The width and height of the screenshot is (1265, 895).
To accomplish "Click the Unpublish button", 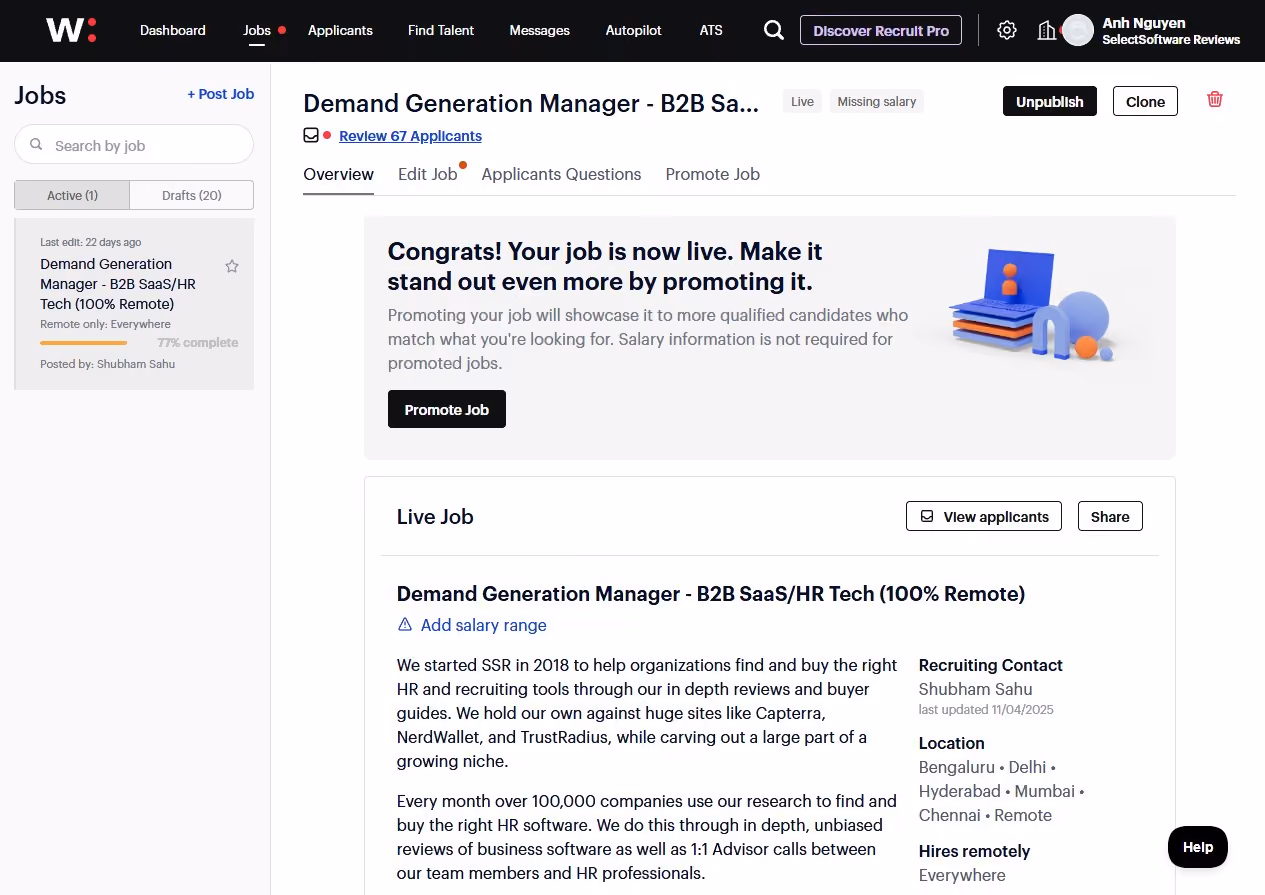I will [x=1050, y=101].
